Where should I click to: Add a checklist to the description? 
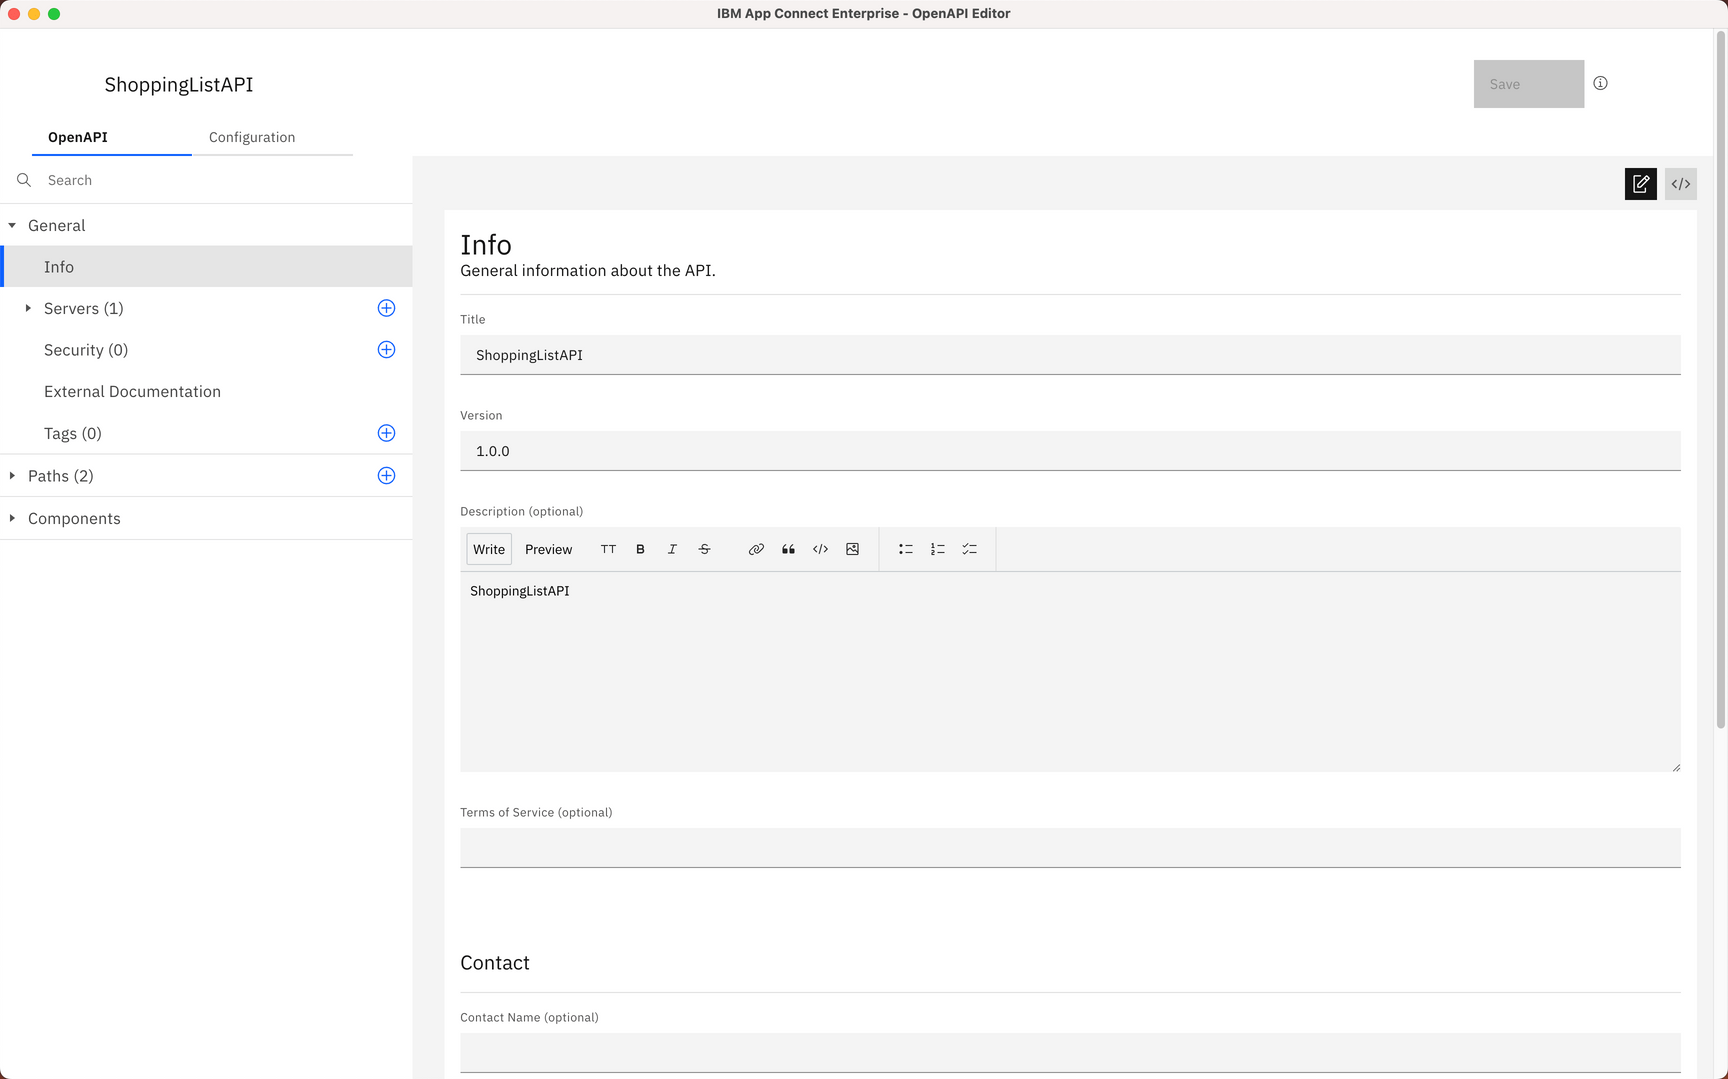click(969, 549)
